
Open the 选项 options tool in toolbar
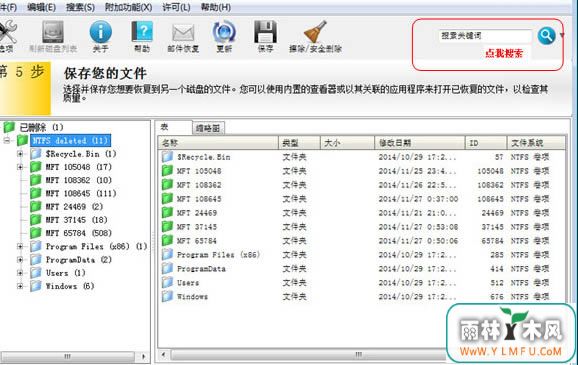pos(7,36)
